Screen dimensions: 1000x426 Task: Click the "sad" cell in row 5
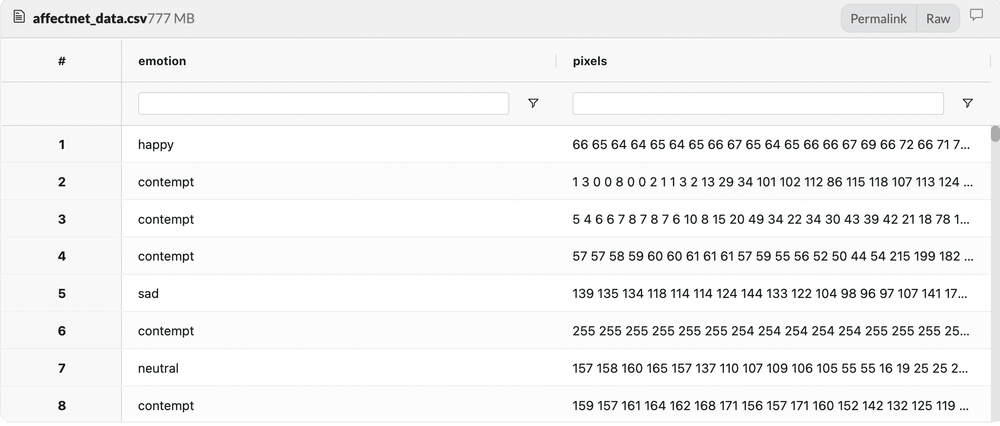148,294
